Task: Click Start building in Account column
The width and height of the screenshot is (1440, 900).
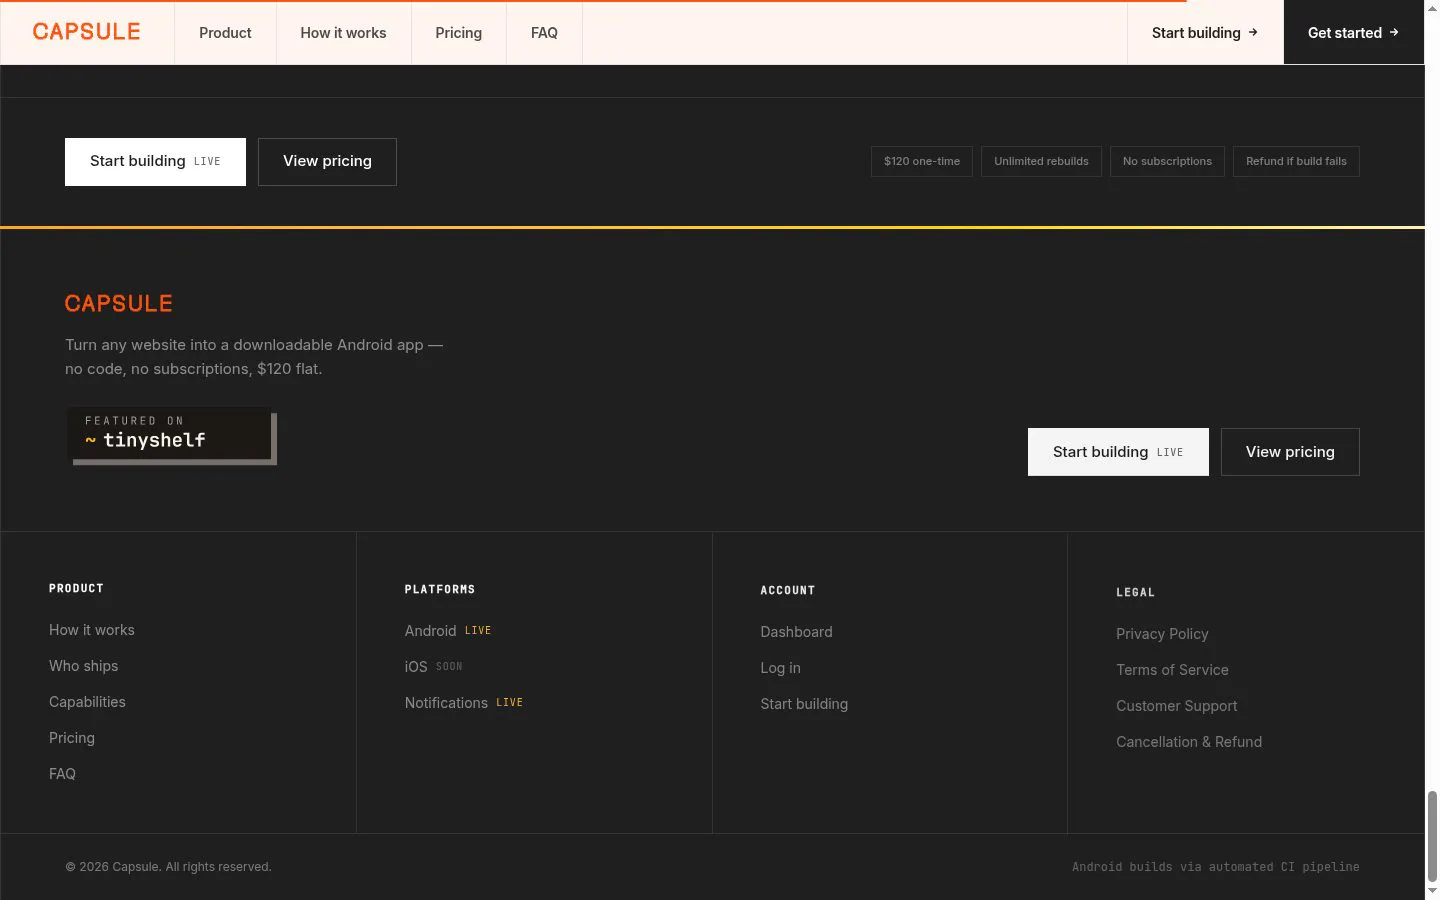Action: point(804,704)
